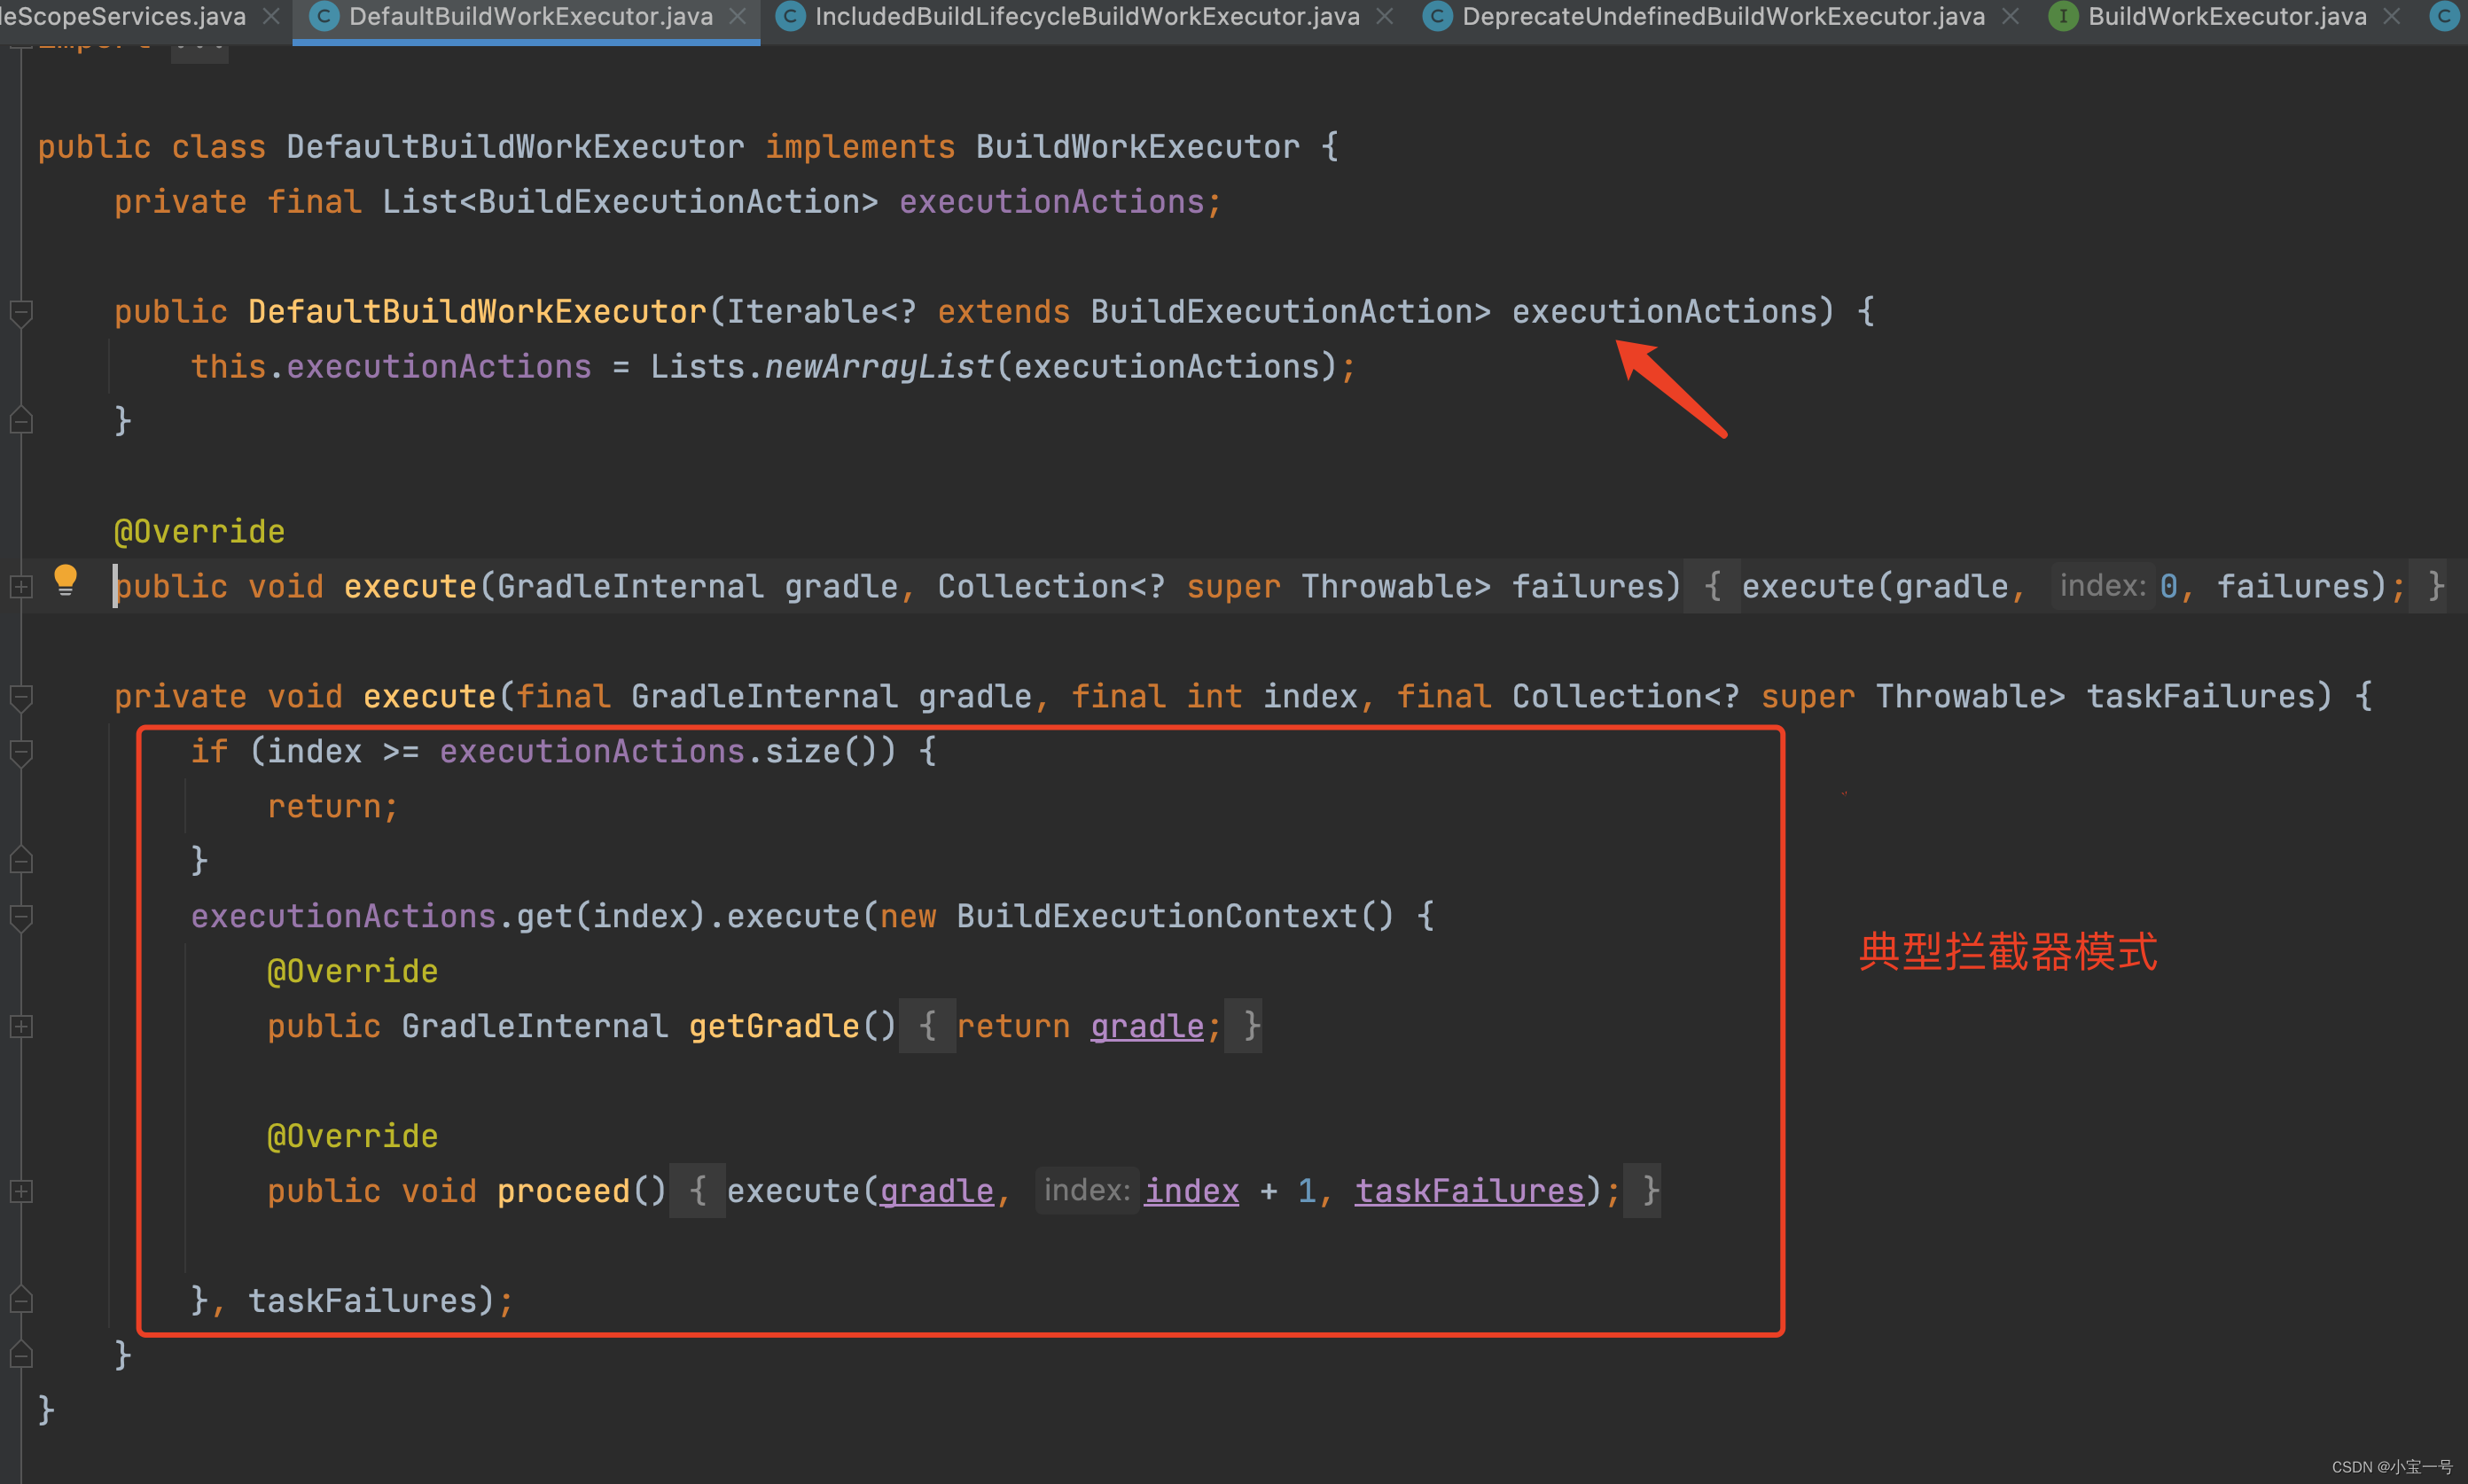Click the folded import ellipsis
The height and width of the screenshot is (1484, 2468).
click(199, 46)
